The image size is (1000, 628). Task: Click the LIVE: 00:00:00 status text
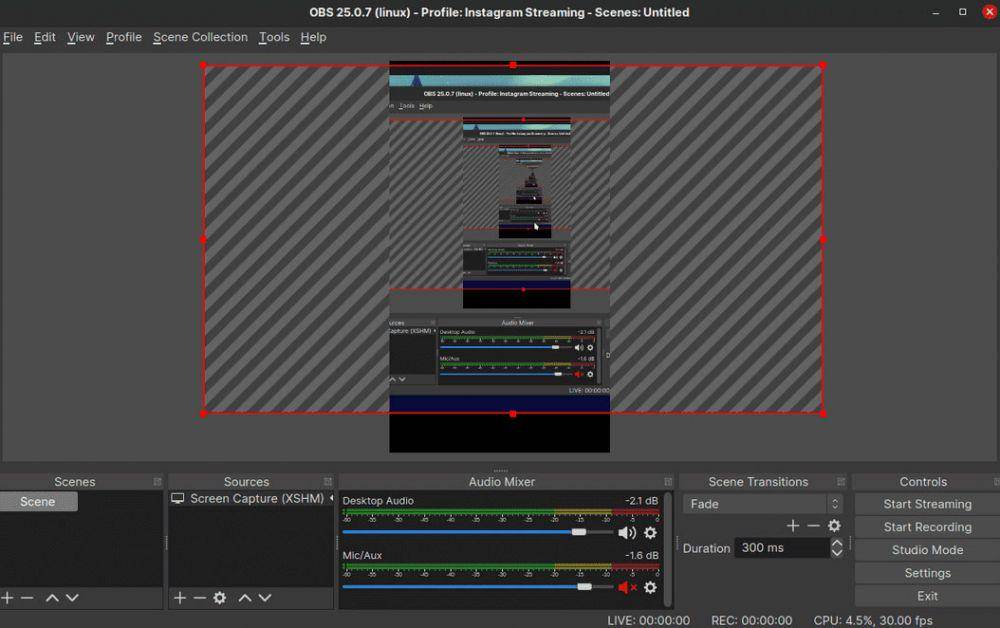[648, 620]
